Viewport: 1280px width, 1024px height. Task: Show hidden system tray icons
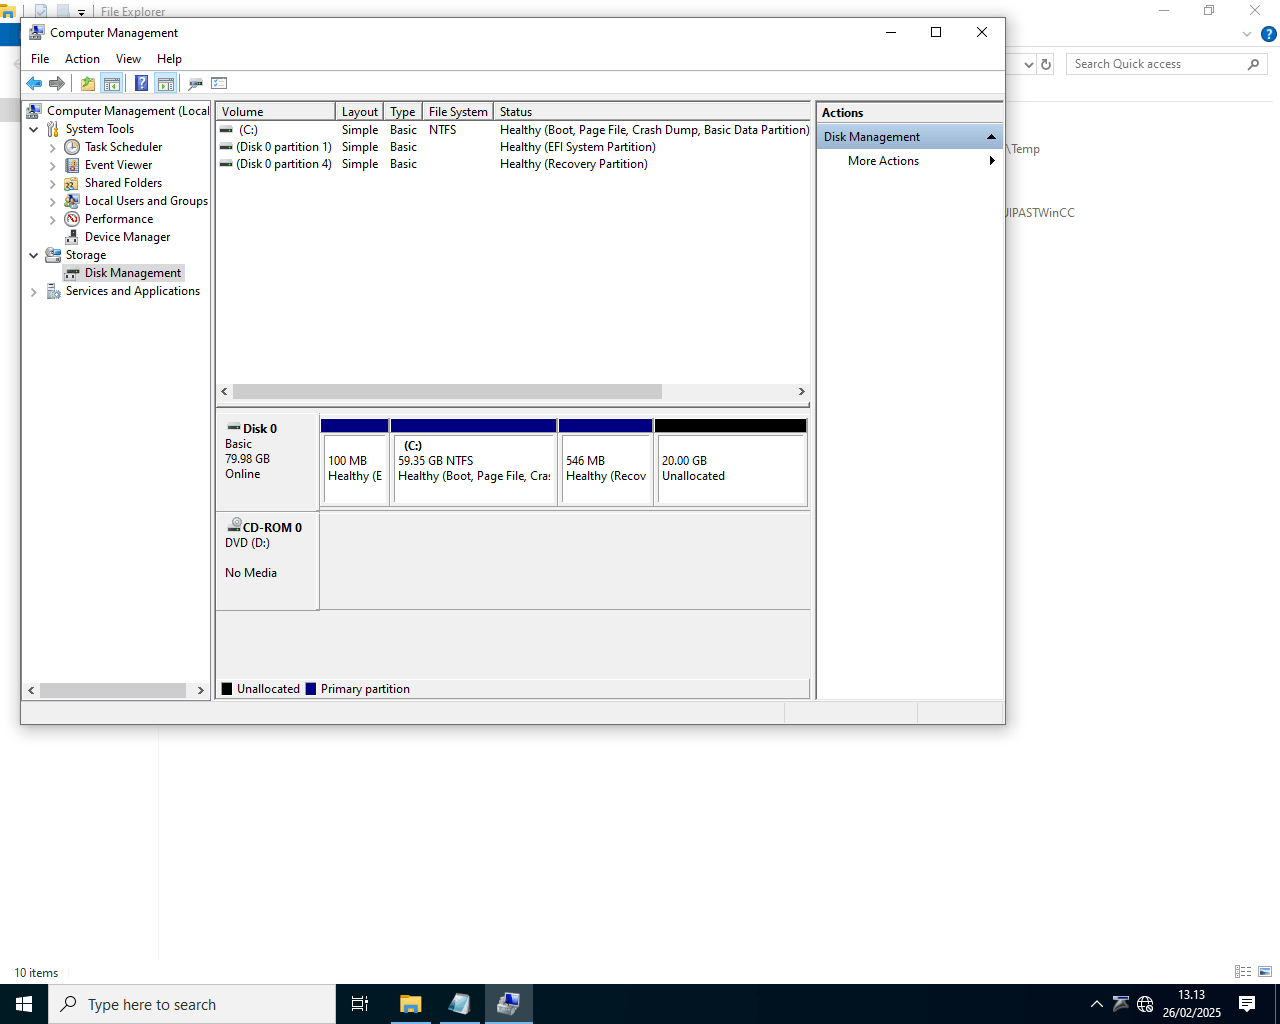(1096, 1004)
